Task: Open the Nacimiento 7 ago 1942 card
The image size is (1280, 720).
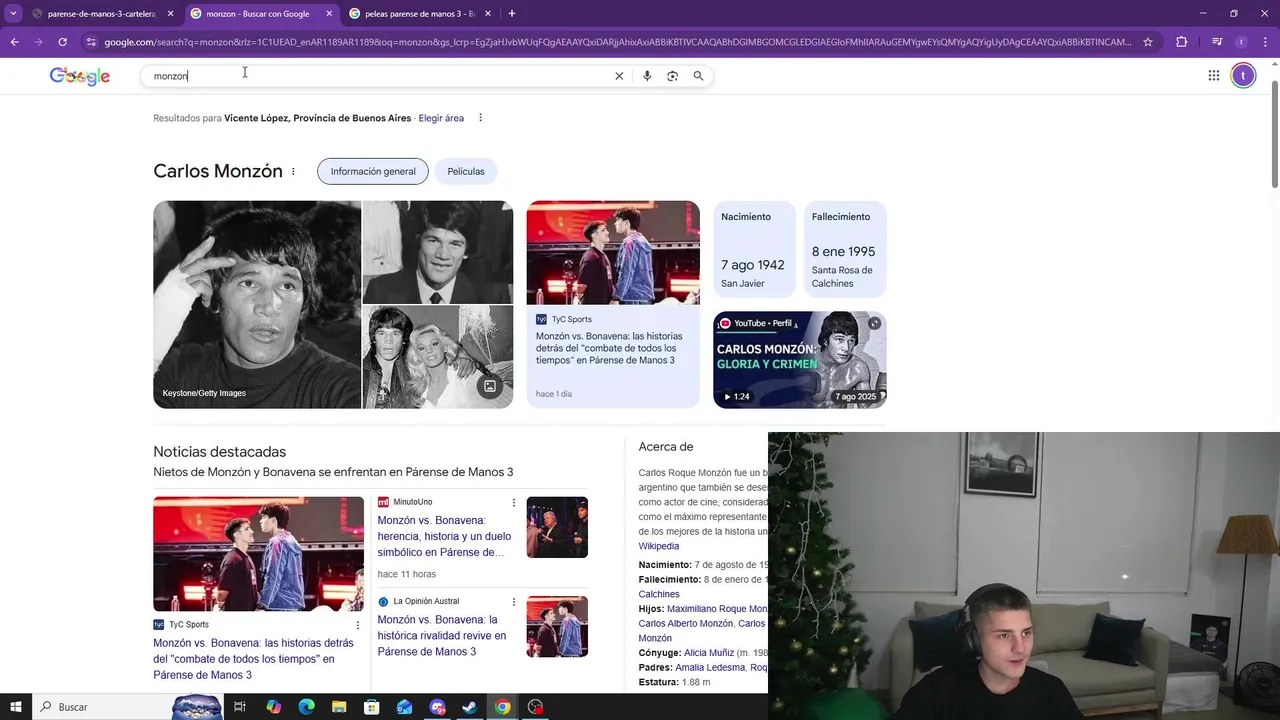Action: 754,250
